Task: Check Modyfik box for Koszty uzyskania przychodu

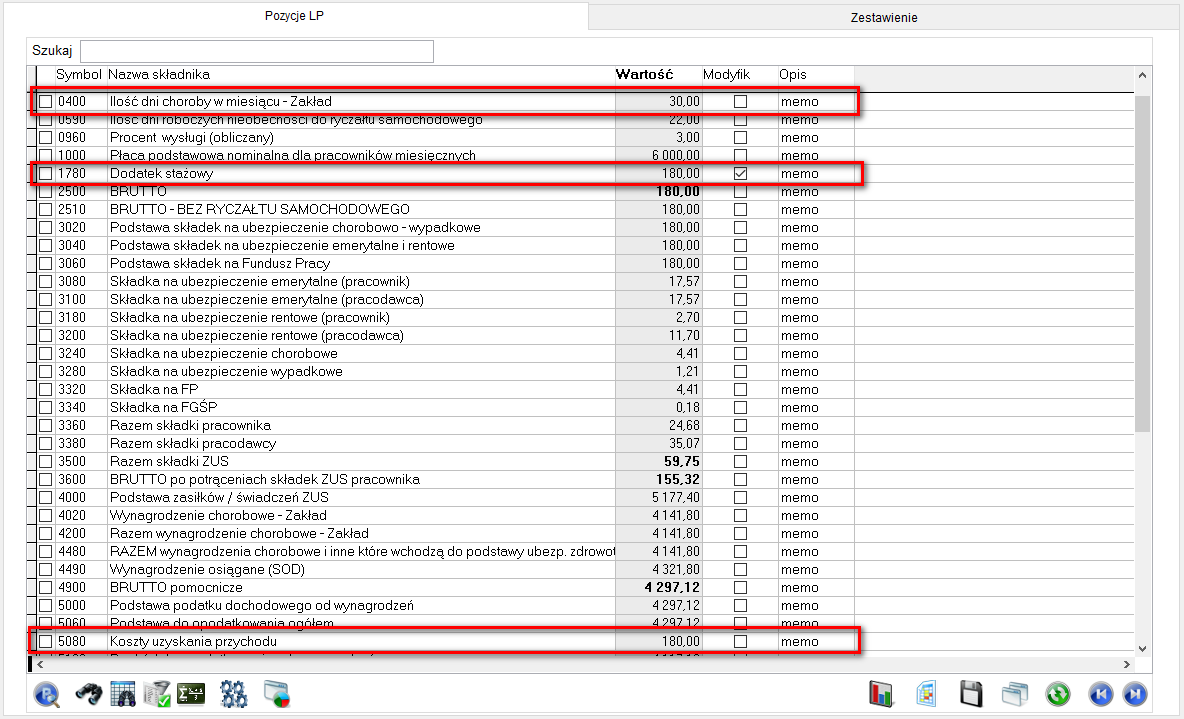Action: tap(741, 641)
